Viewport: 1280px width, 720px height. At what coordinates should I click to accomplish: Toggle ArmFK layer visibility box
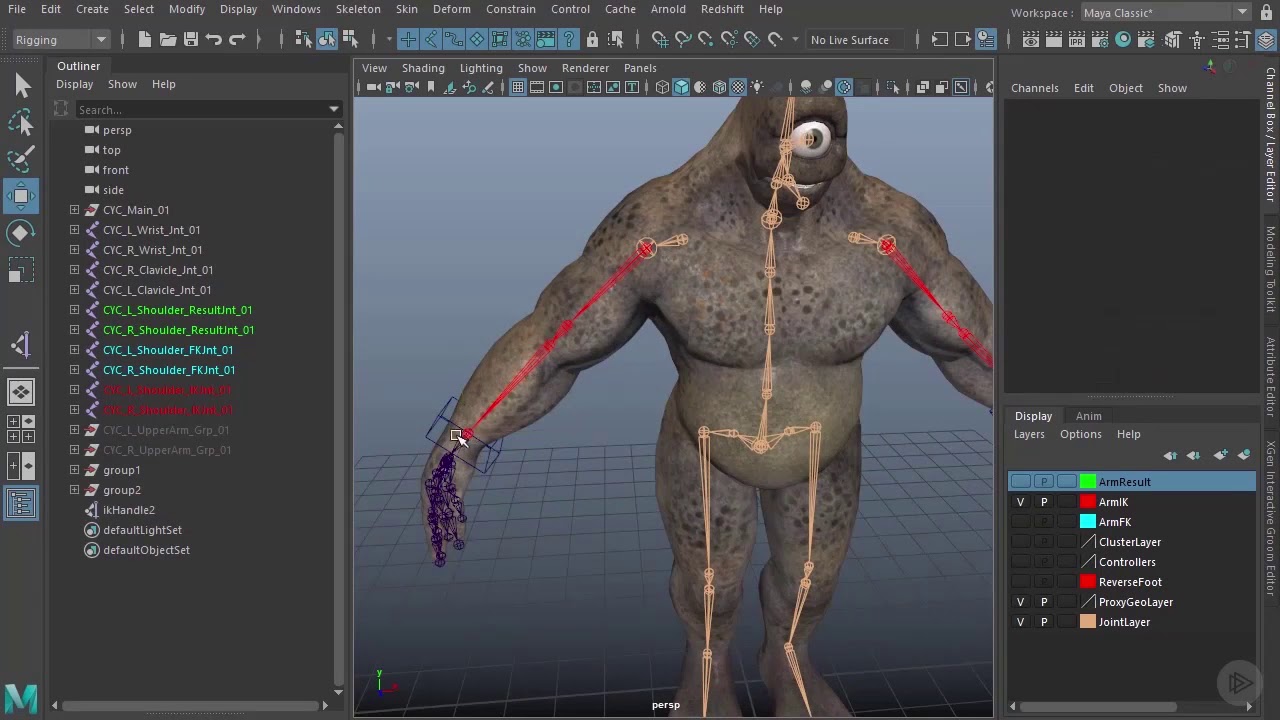1020,522
